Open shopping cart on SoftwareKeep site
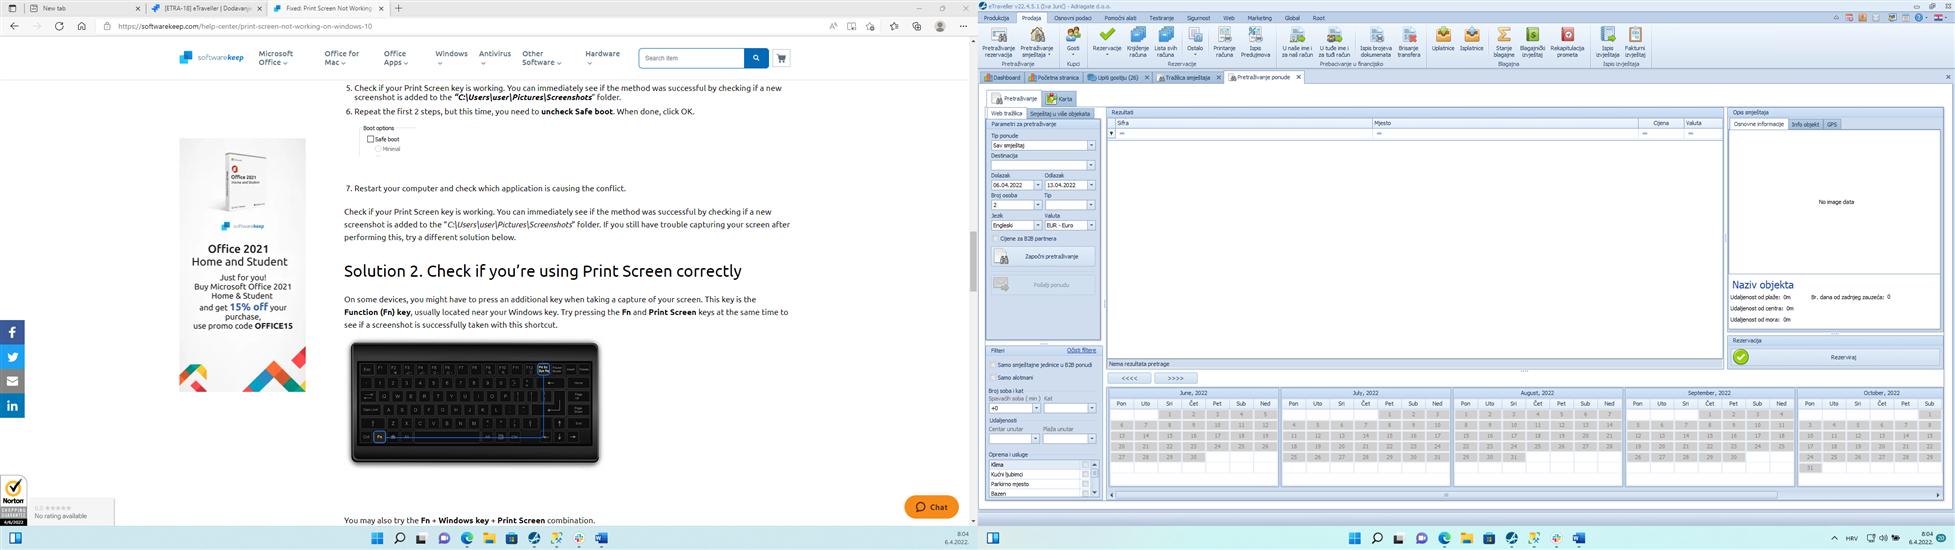This screenshot has width=1955, height=550. coord(781,58)
